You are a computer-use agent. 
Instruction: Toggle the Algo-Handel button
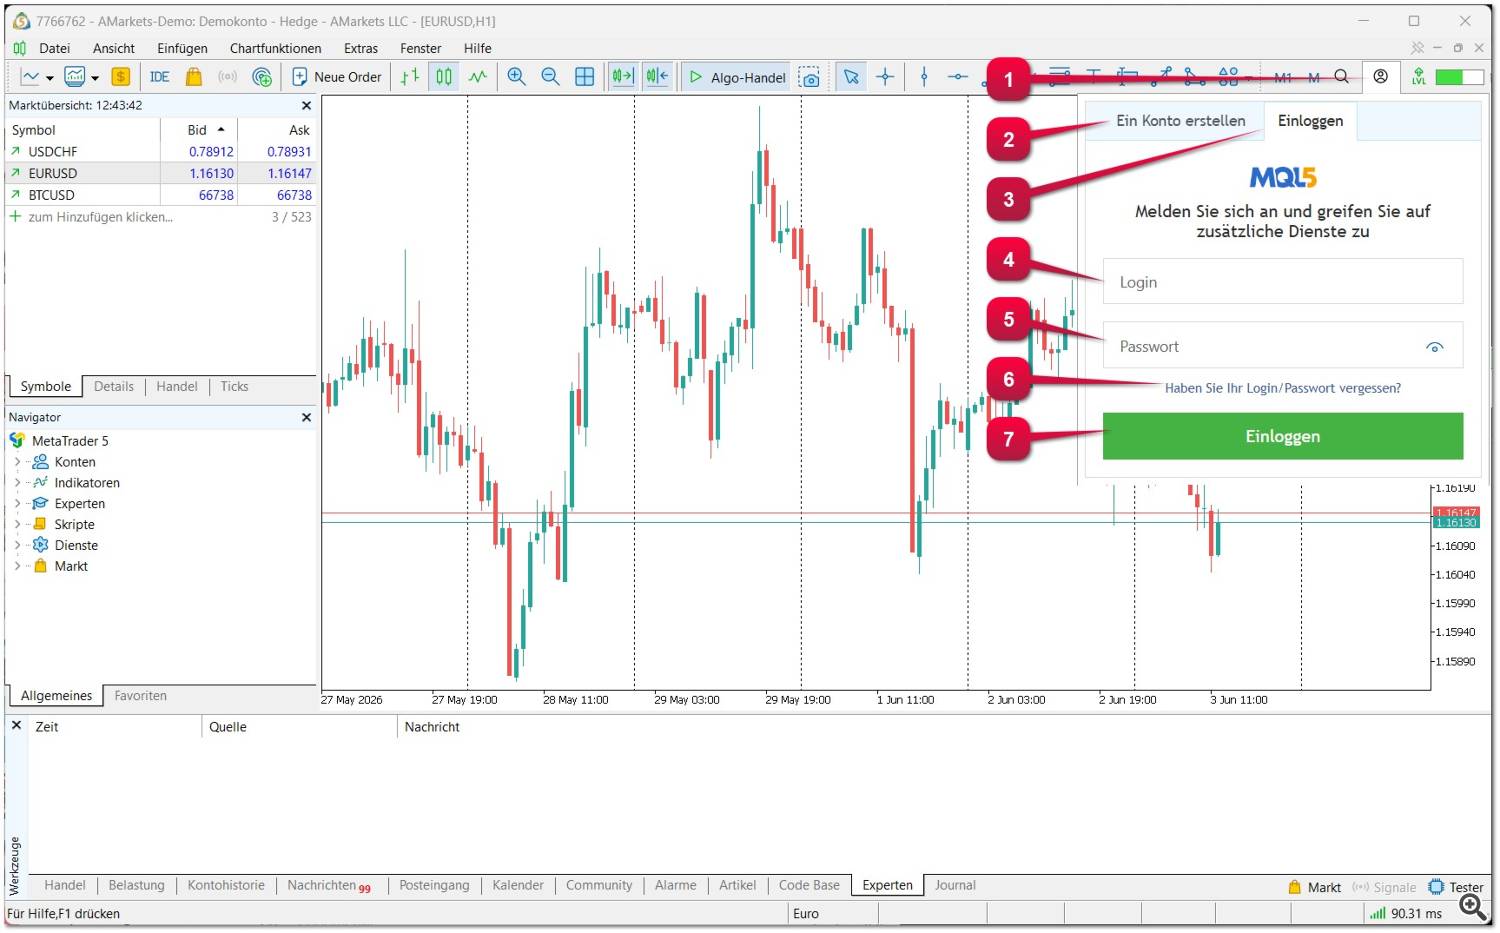coord(738,77)
